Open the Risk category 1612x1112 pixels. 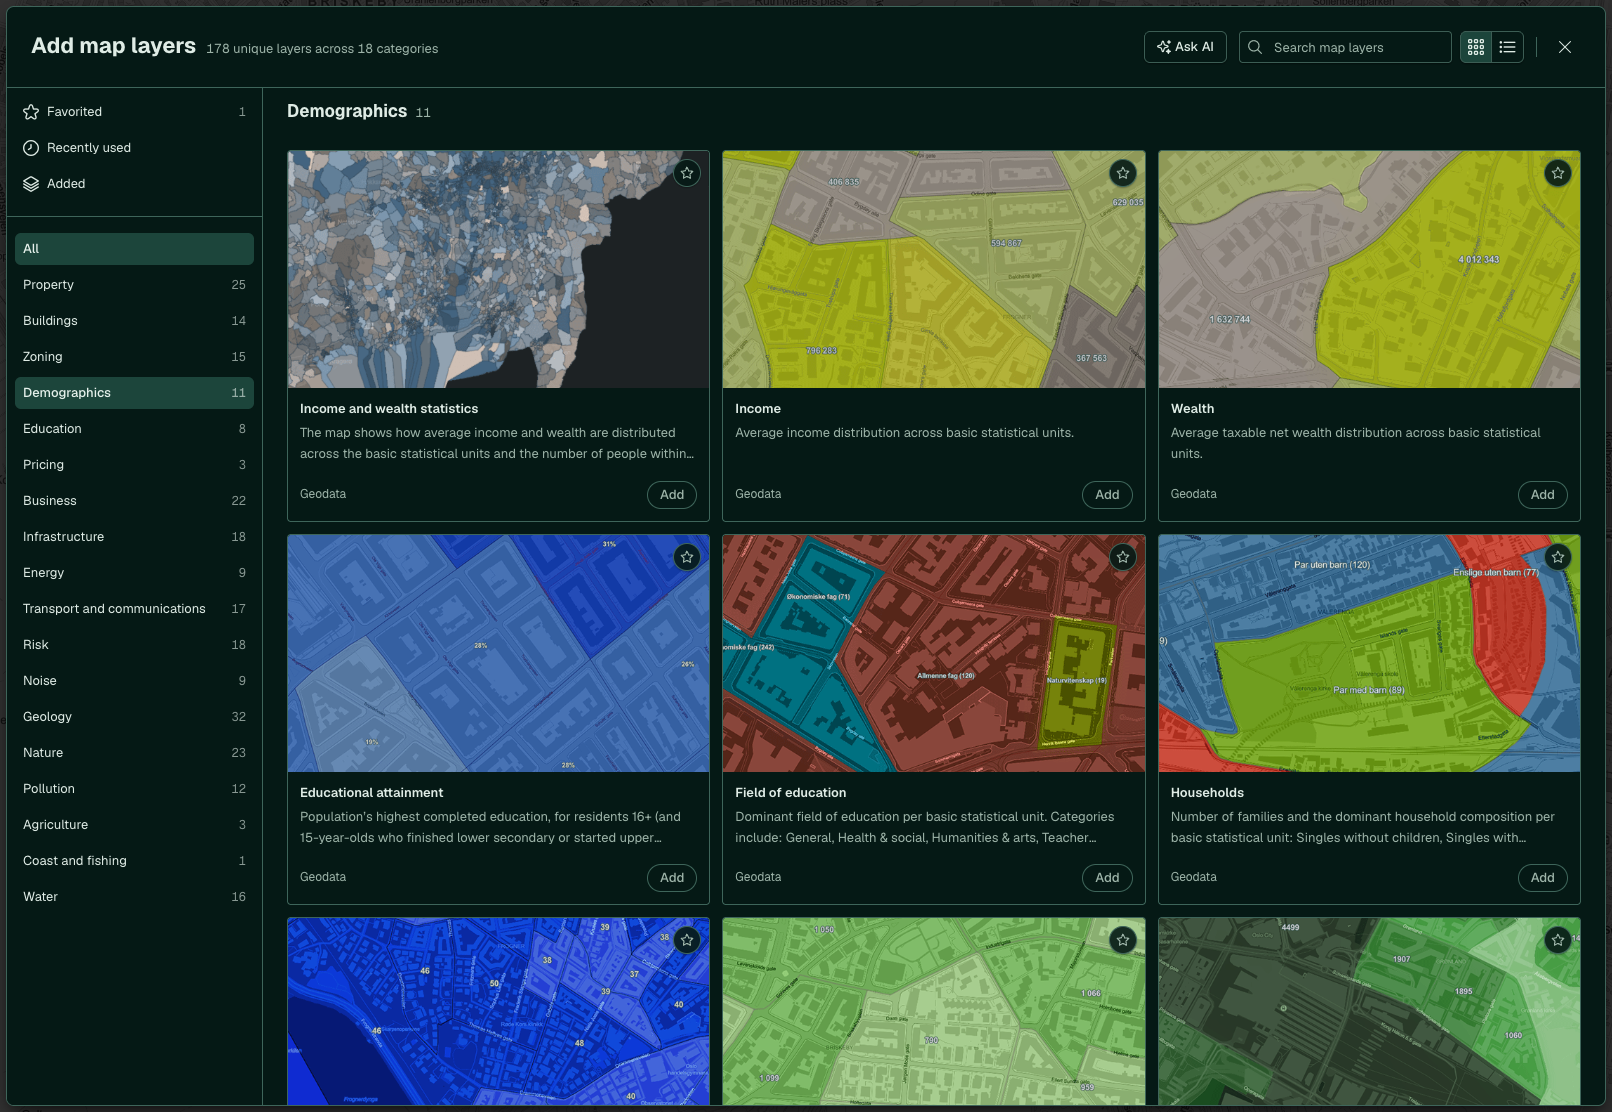134,645
